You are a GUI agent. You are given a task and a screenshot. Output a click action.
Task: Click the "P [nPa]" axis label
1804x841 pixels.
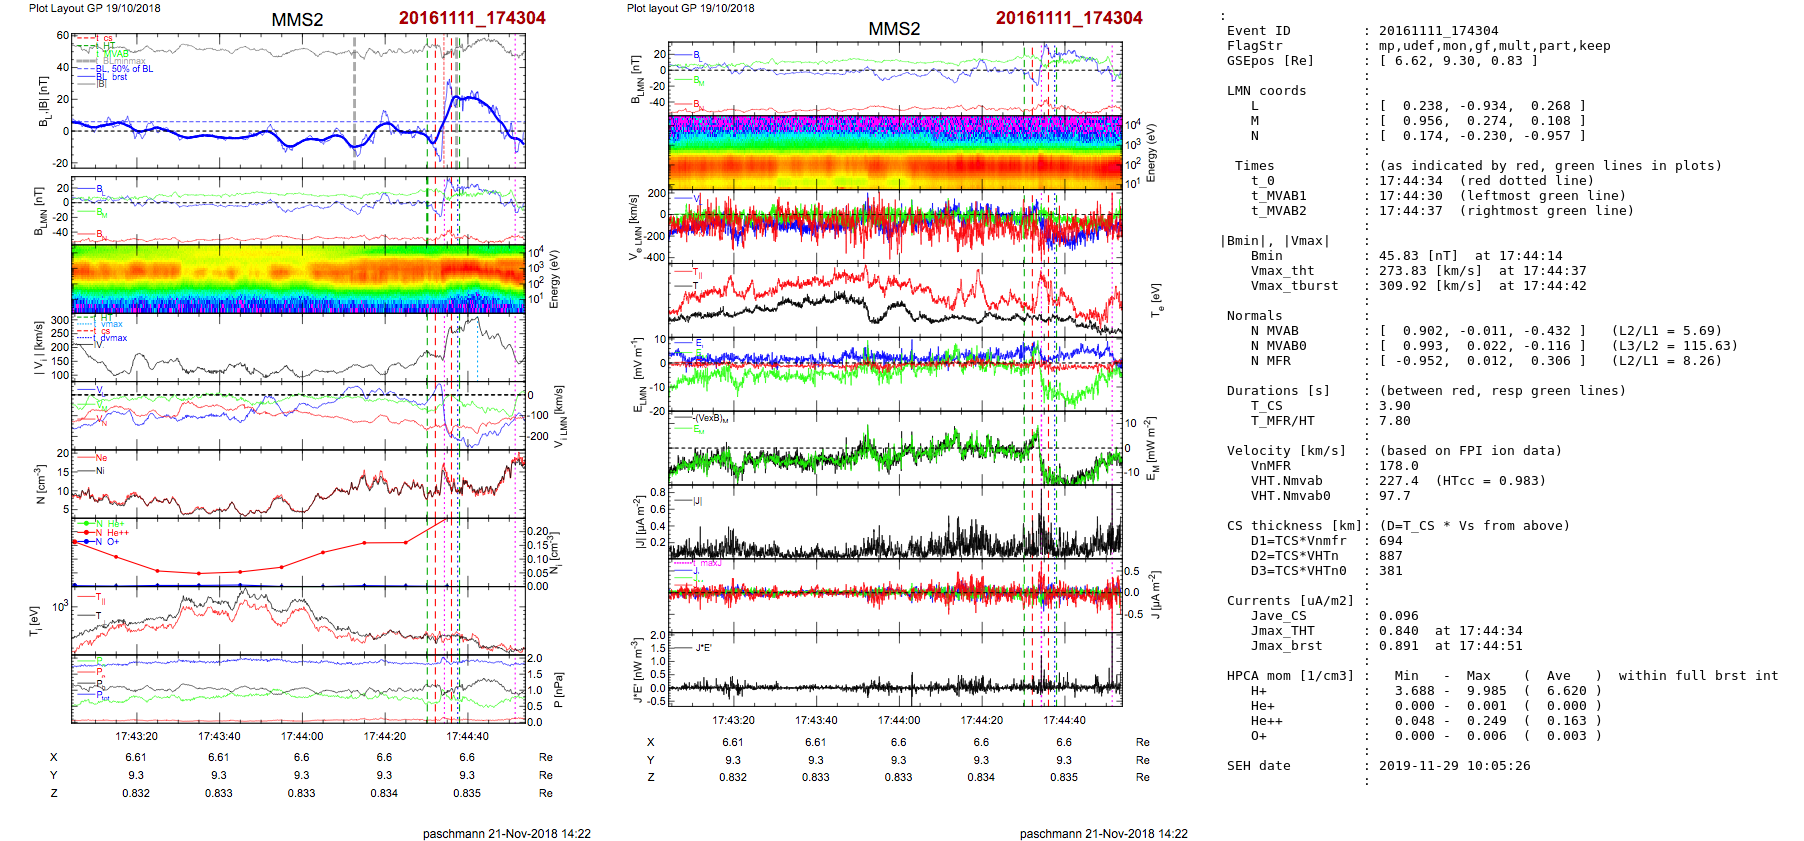558,690
